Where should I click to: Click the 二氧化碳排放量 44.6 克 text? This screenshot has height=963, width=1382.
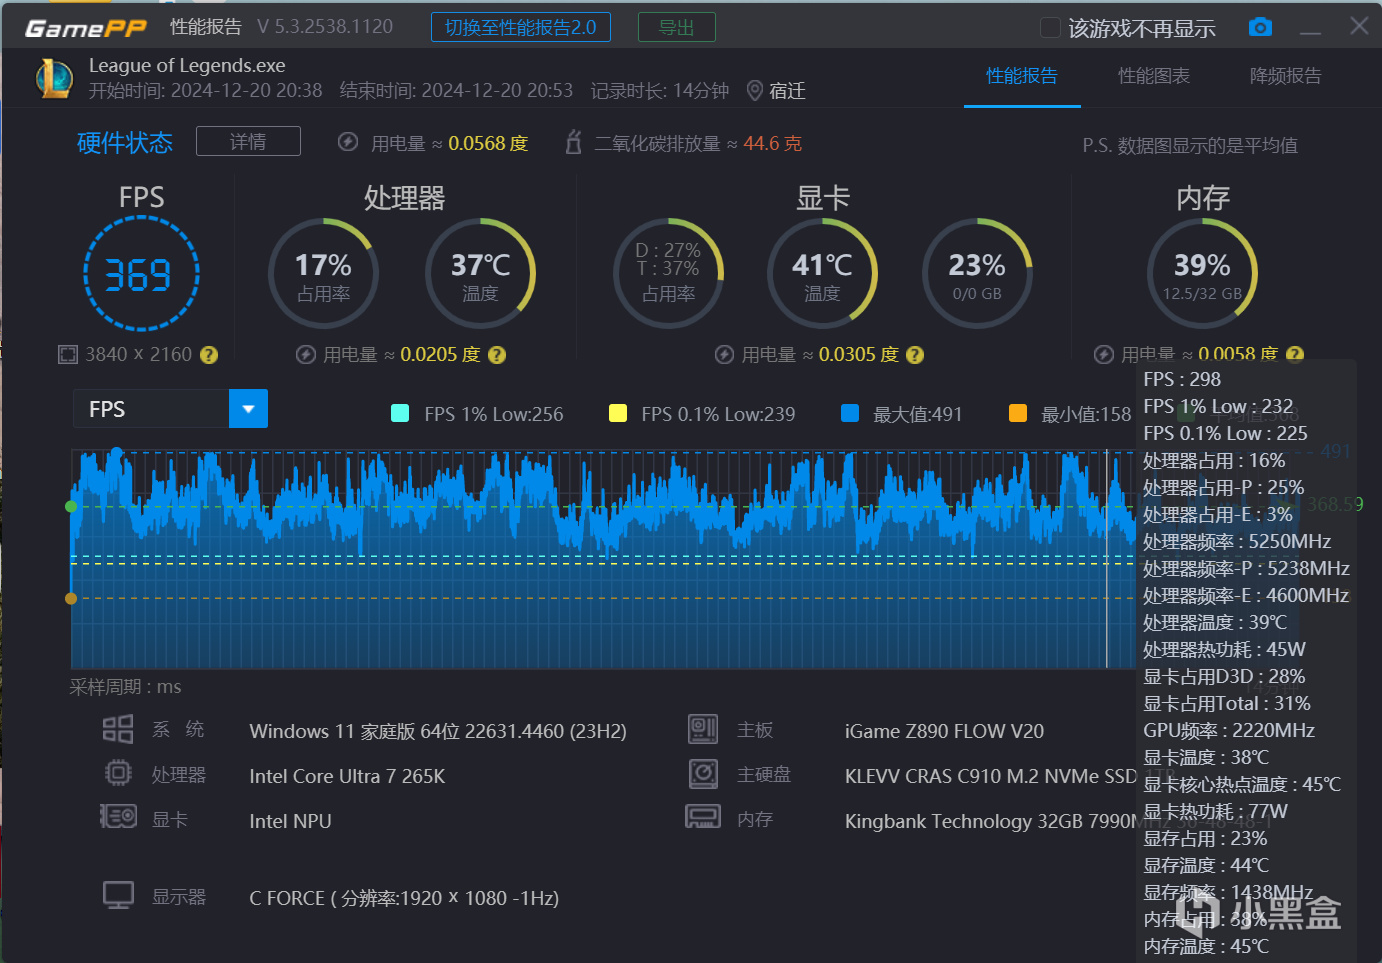coord(698,143)
